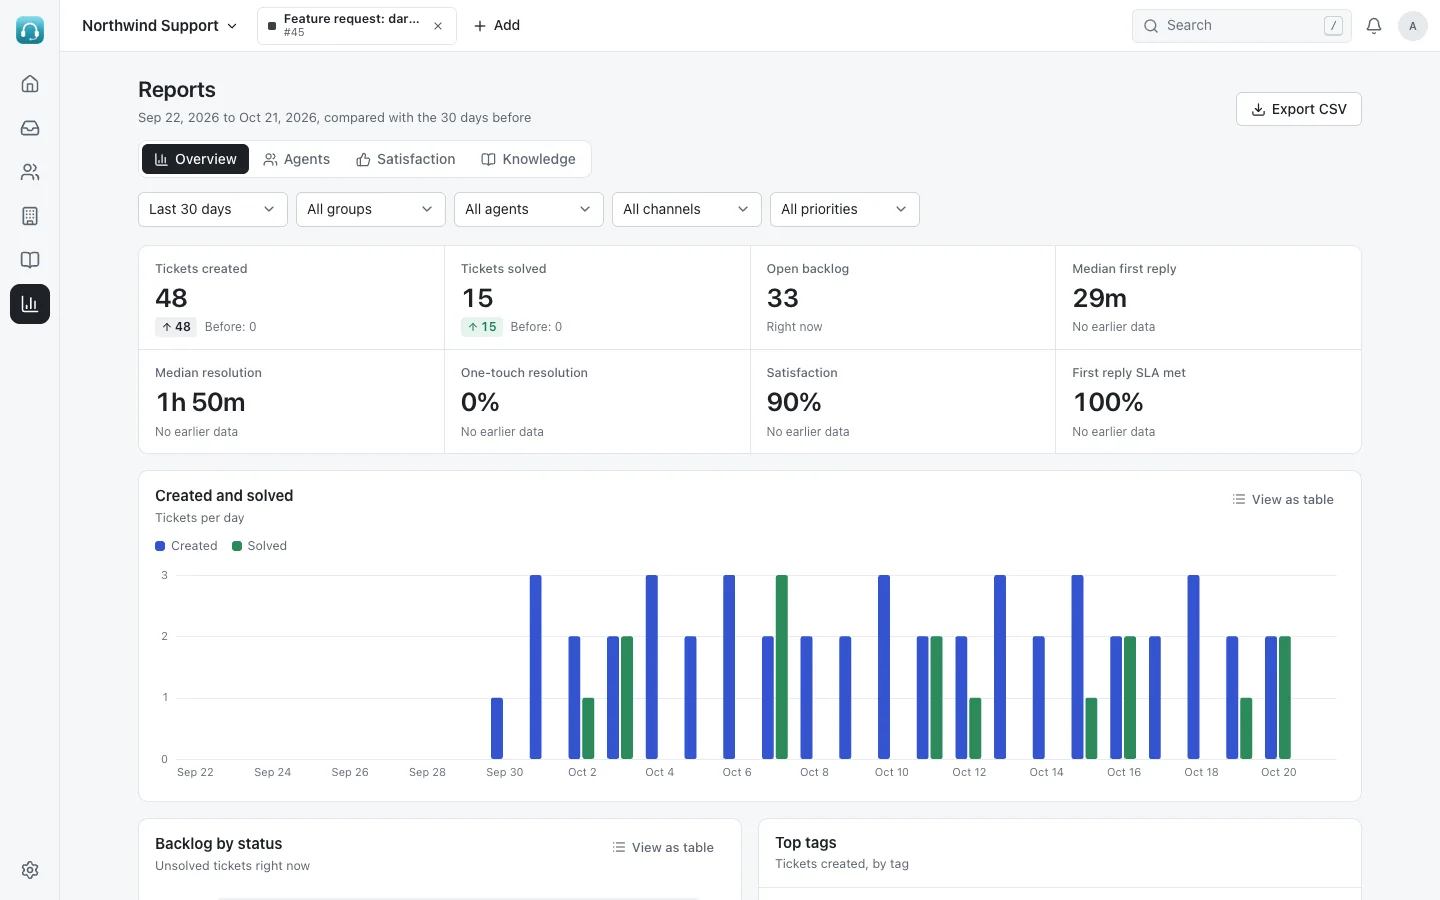The width and height of the screenshot is (1440, 900).
Task: Click the First reply SLA met 100% value
Action: point(1108,402)
